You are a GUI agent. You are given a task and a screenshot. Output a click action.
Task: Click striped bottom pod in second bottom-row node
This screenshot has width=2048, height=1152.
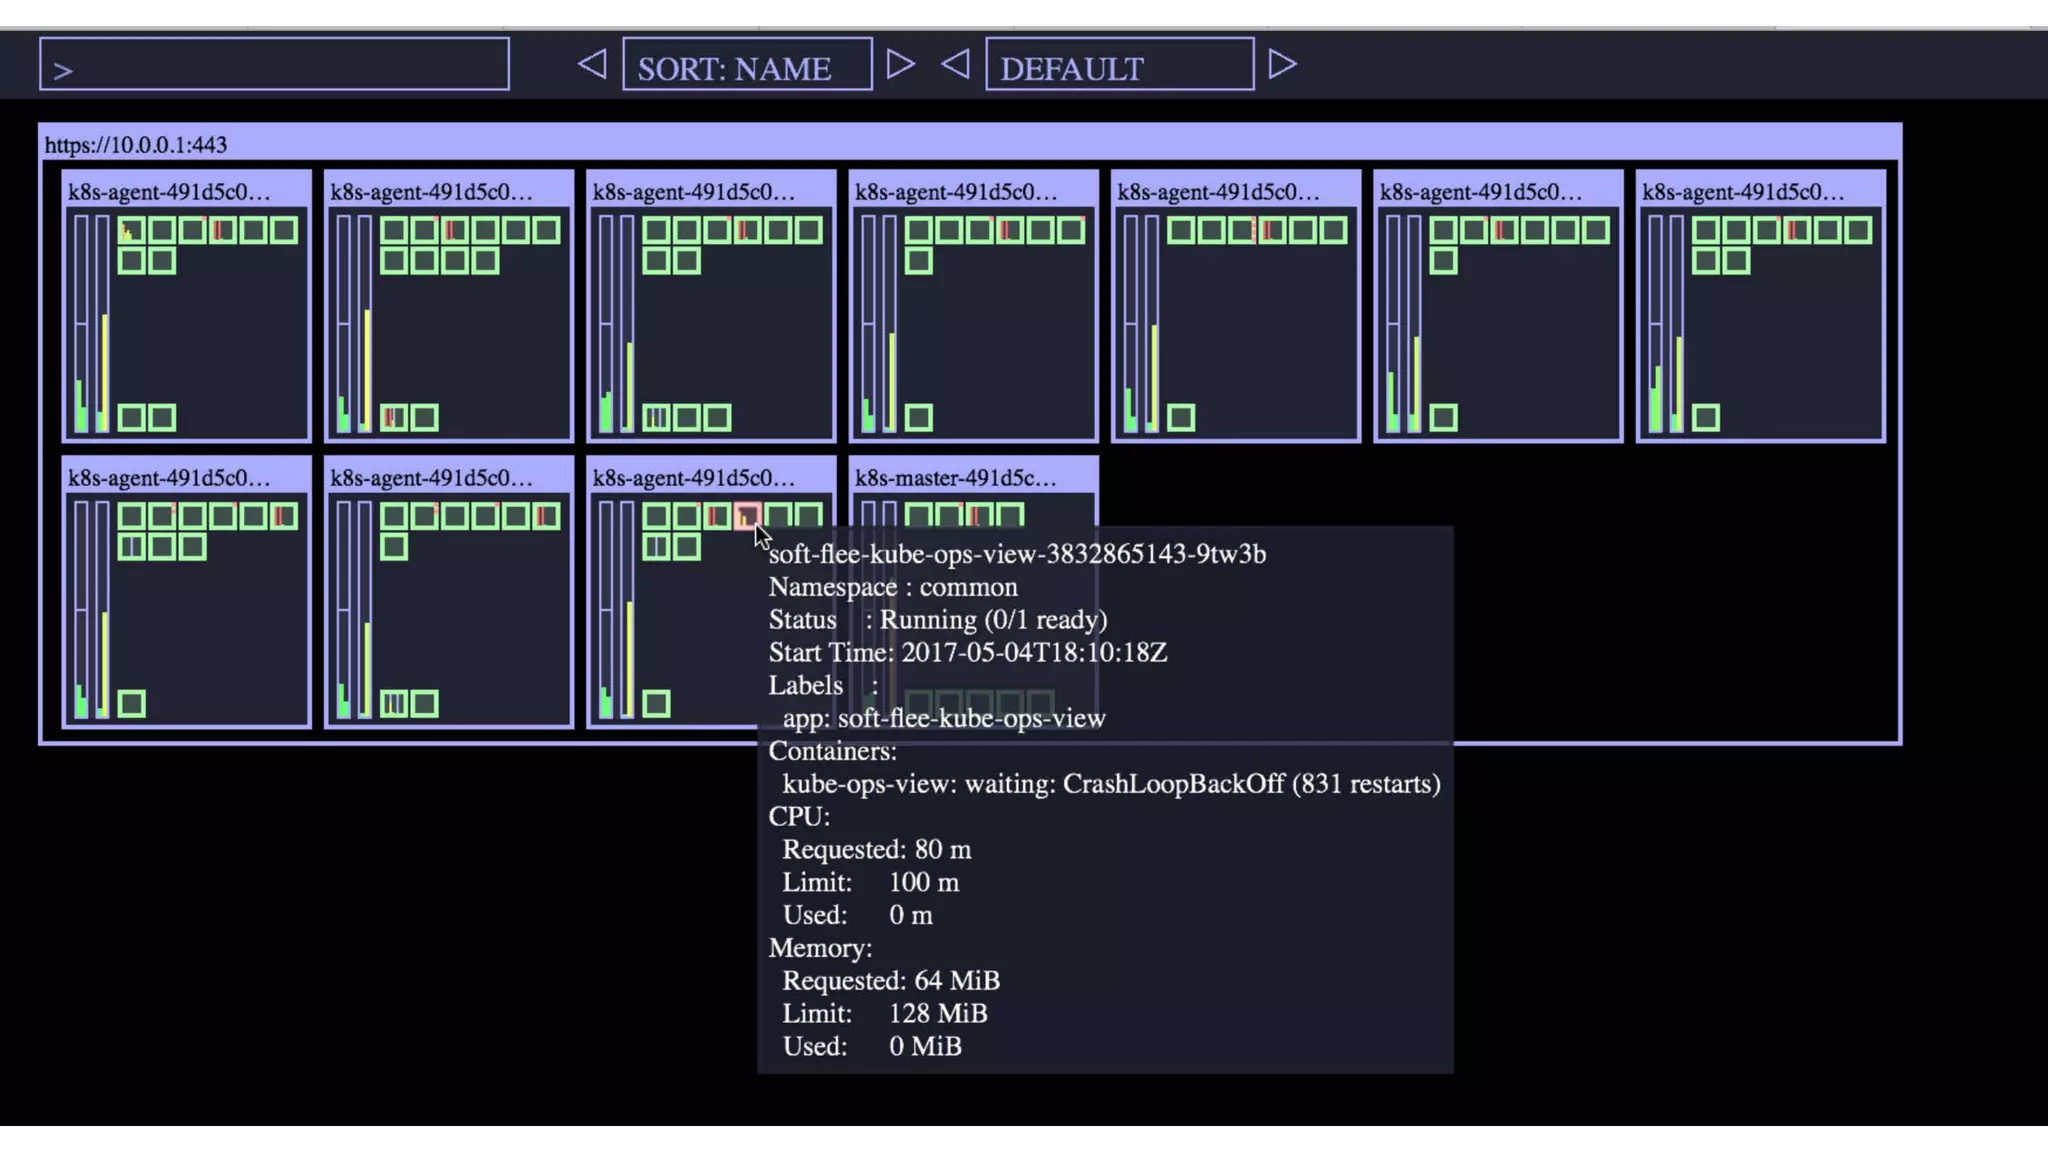[x=393, y=704]
